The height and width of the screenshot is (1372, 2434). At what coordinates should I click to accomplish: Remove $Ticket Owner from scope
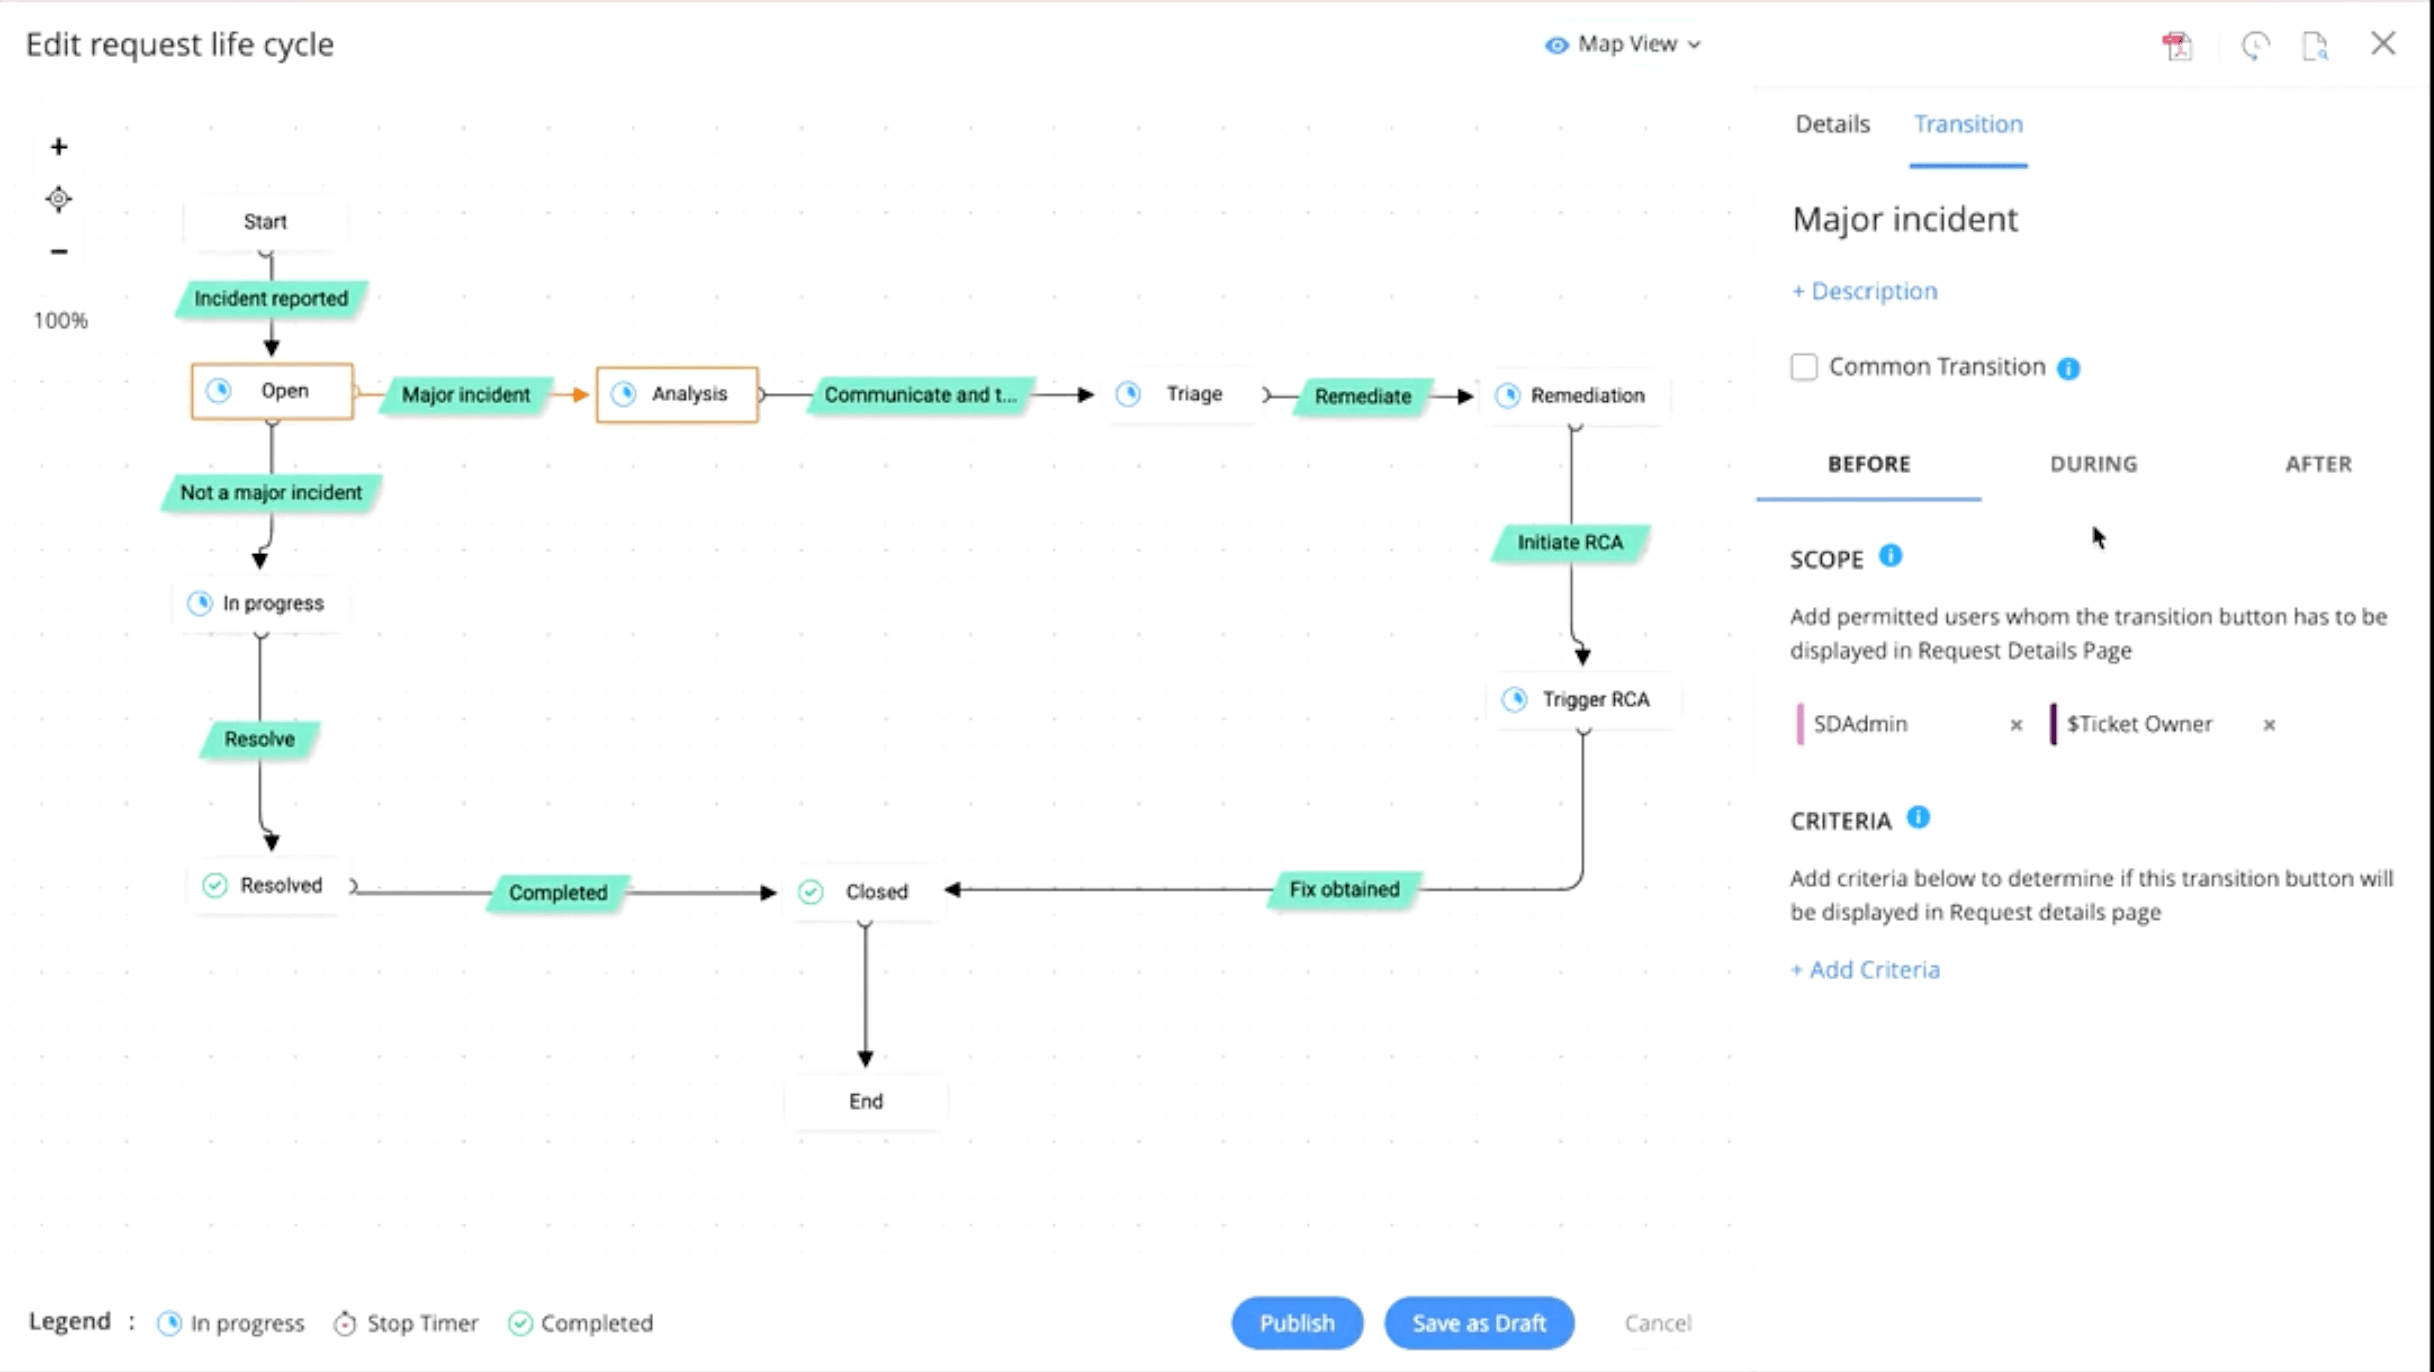point(2271,725)
